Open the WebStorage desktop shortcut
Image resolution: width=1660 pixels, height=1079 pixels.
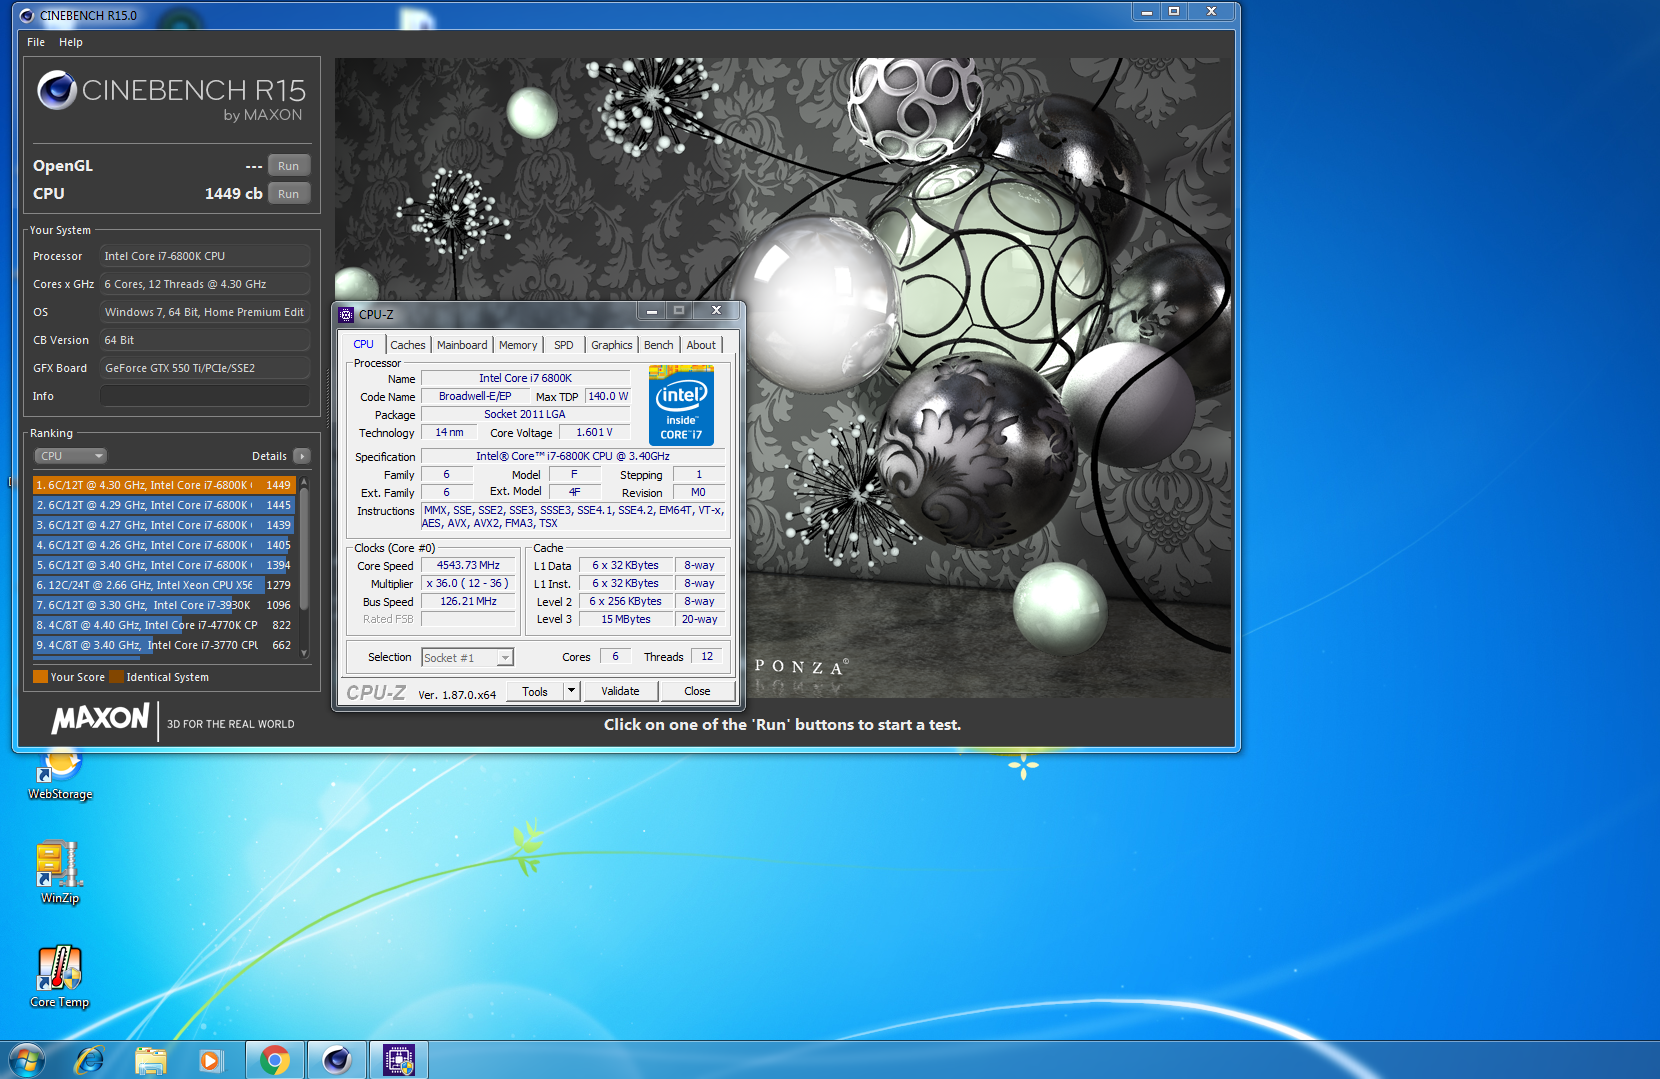coord(60,776)
